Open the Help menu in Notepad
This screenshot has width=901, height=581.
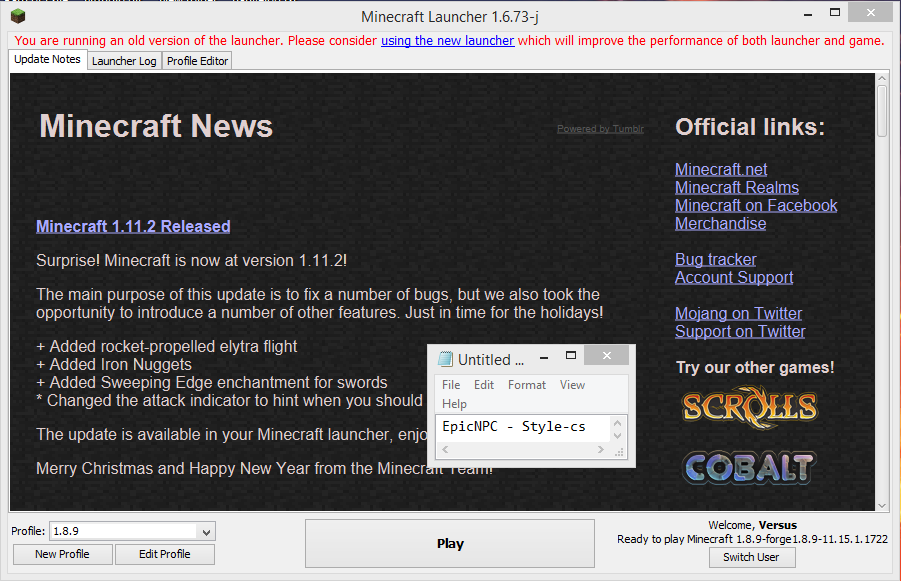tap(454, 404)
